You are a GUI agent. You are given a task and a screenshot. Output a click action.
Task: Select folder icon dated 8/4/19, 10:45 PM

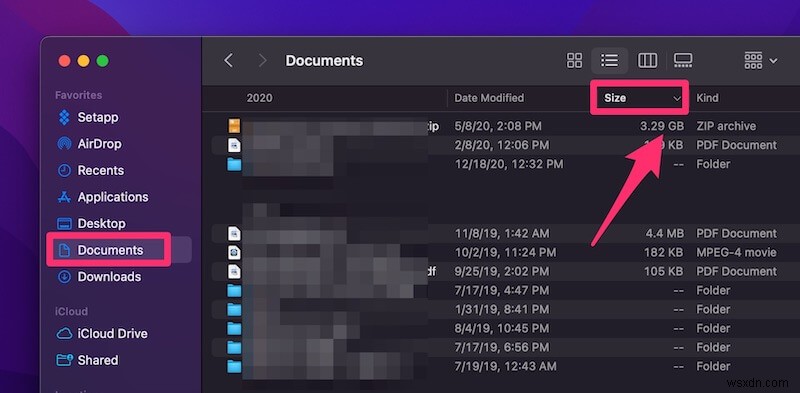tap(234, 329)
